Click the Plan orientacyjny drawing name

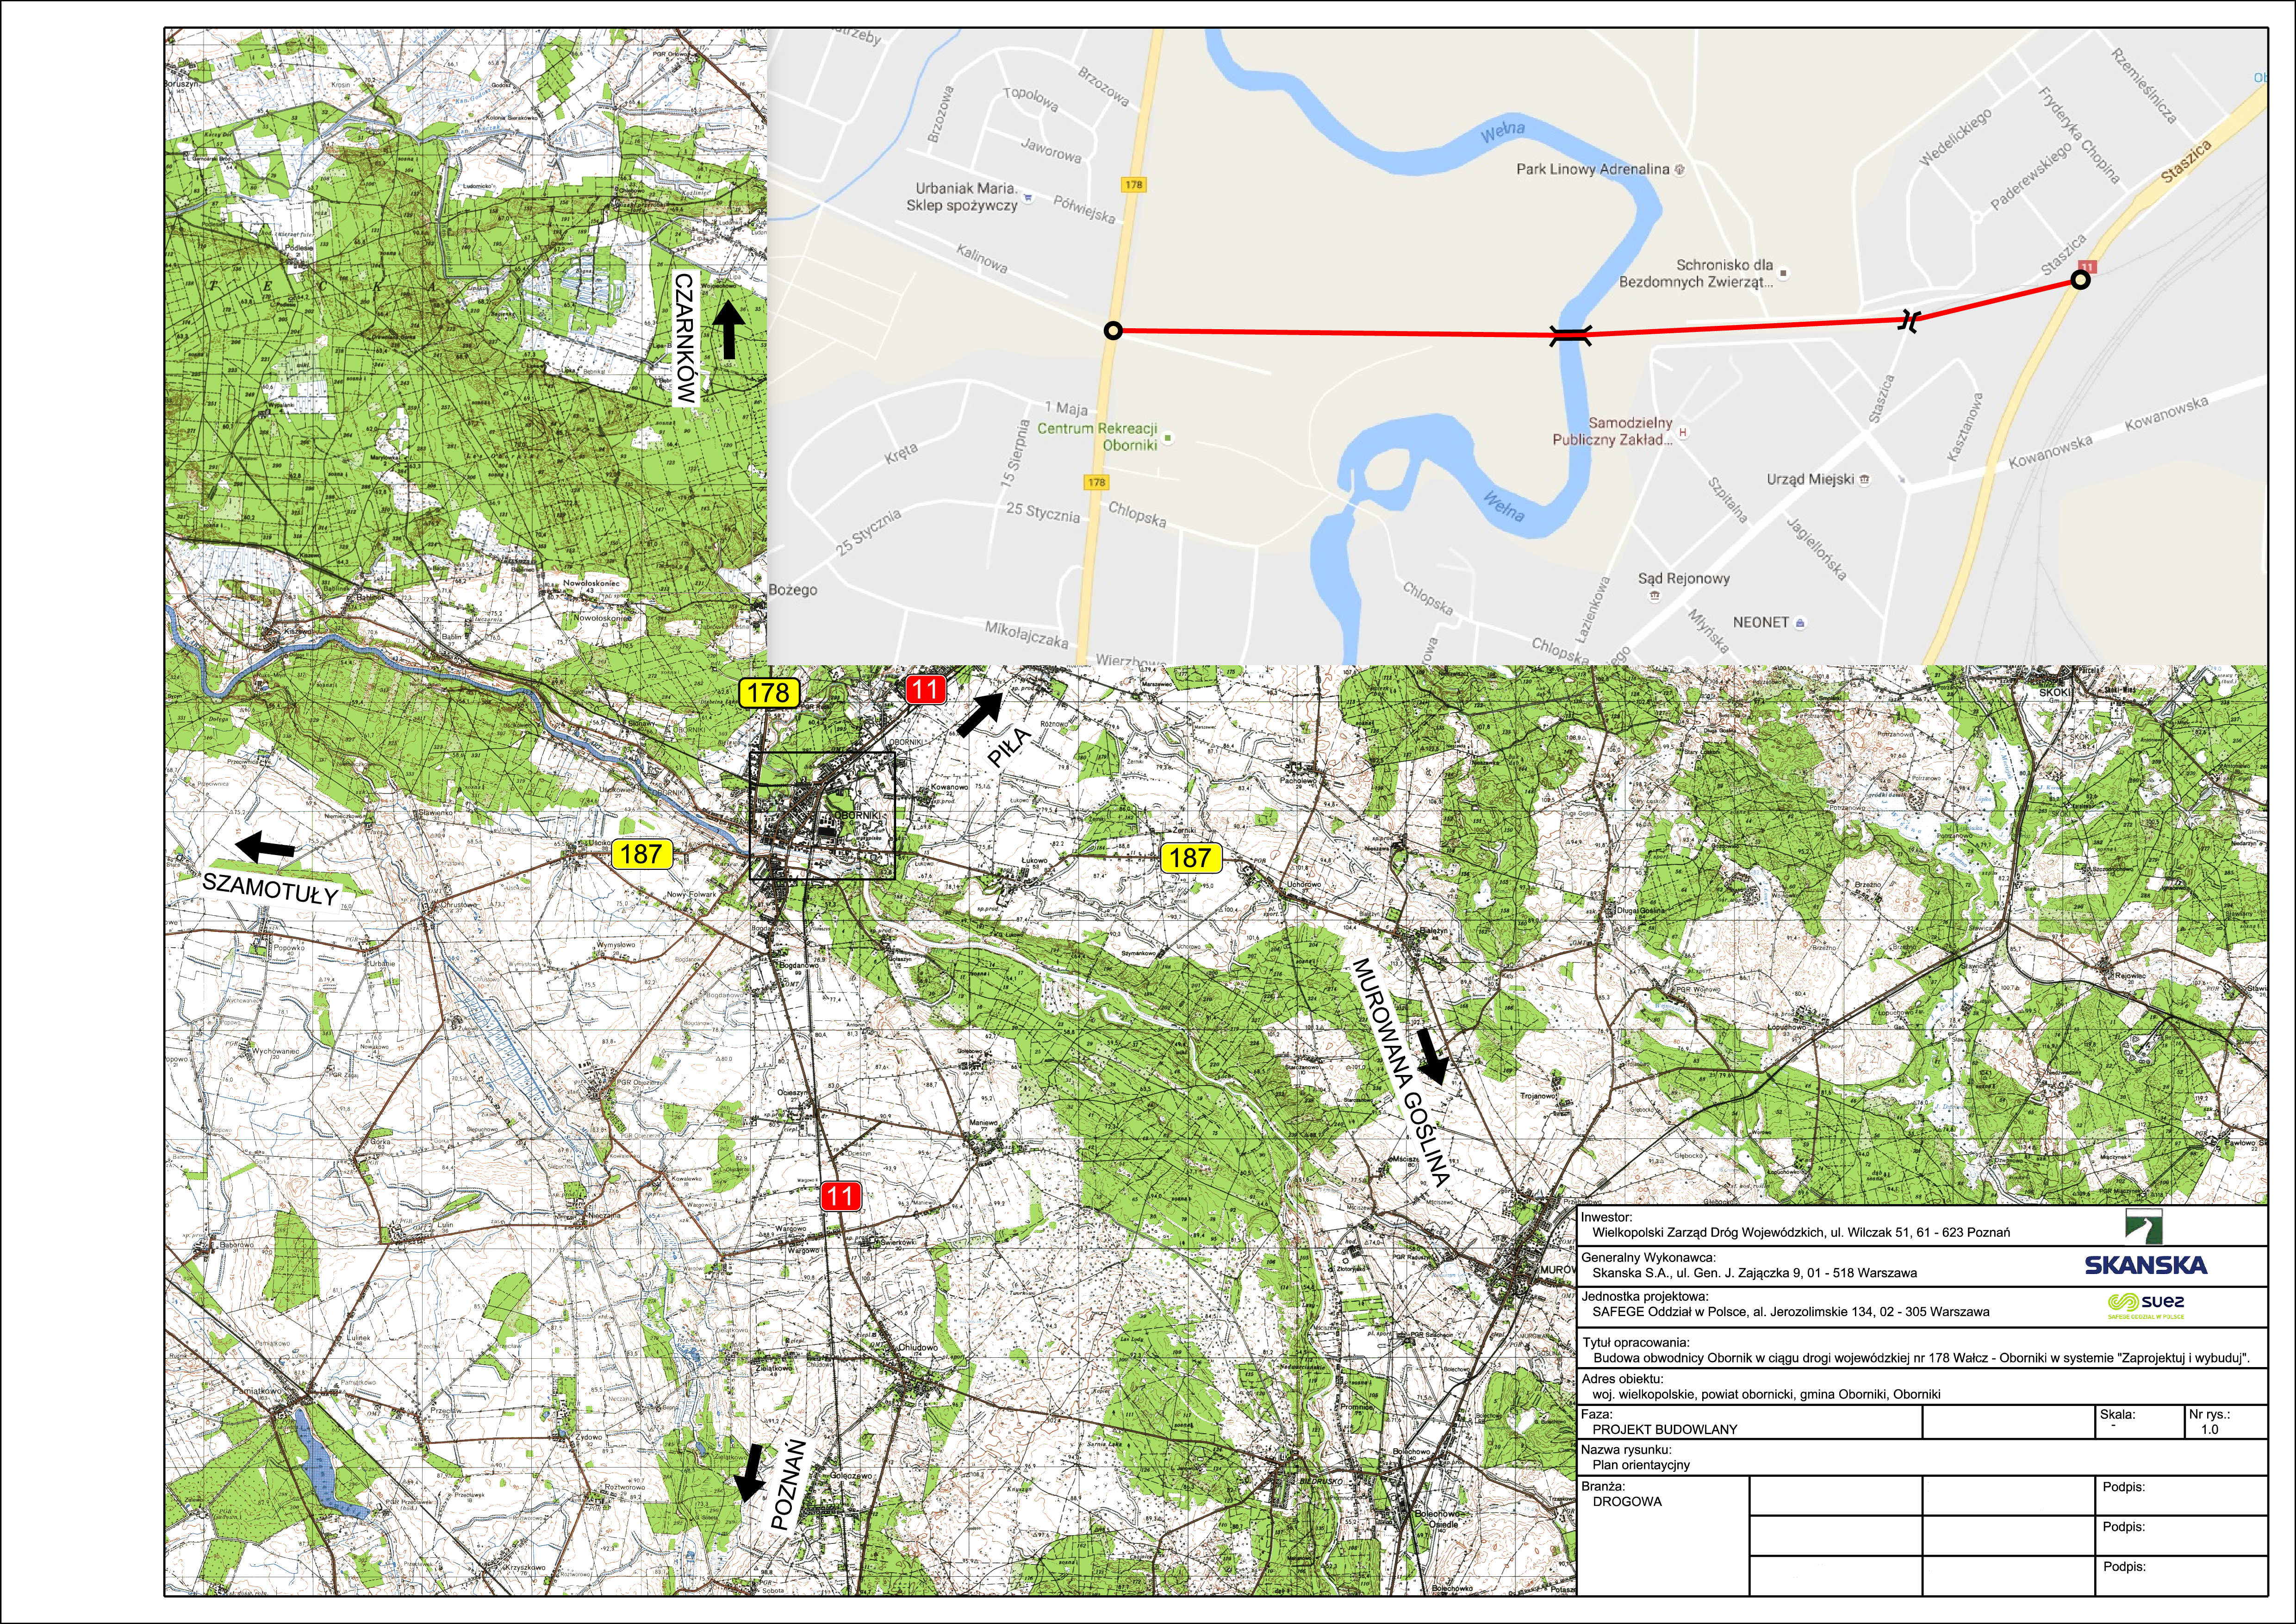click(1641, 1465)
